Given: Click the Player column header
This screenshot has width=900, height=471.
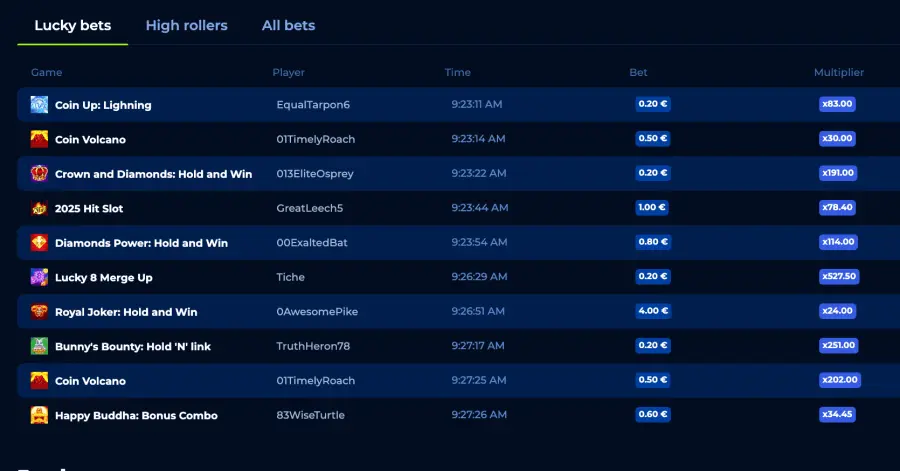Looking at the screenshot, I should 288,72.
